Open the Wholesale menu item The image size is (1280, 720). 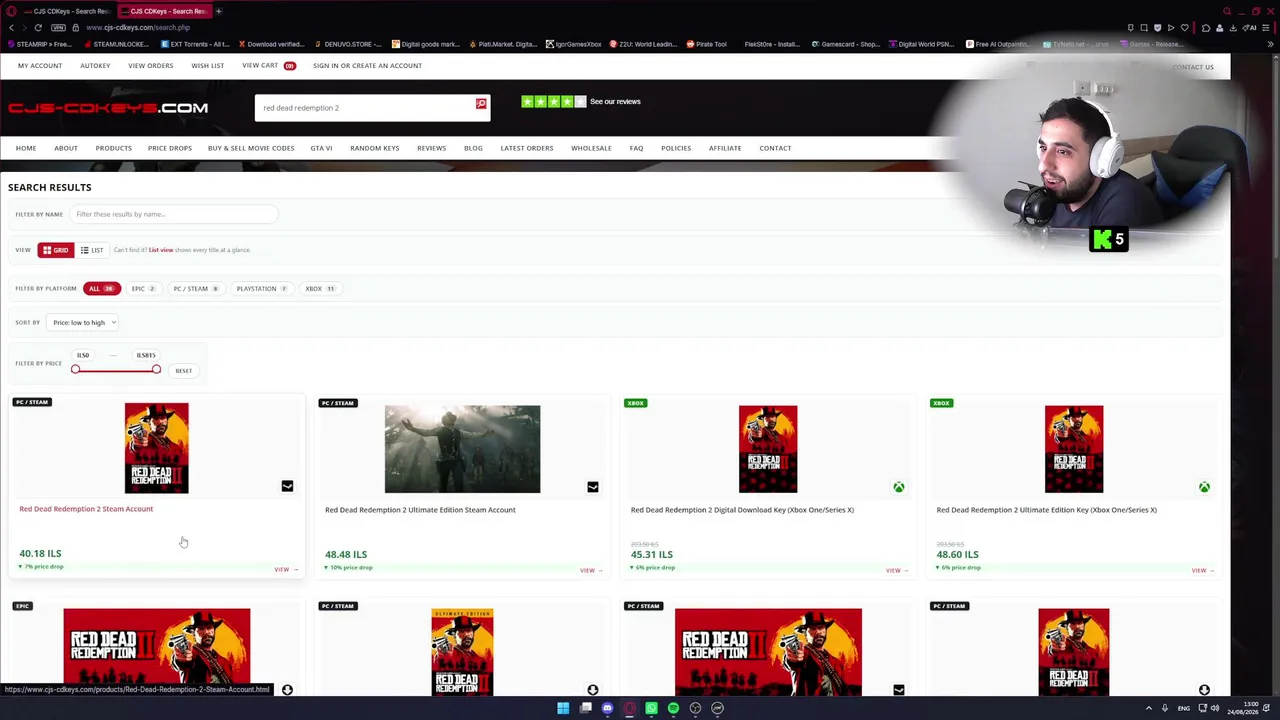point(591,148)
